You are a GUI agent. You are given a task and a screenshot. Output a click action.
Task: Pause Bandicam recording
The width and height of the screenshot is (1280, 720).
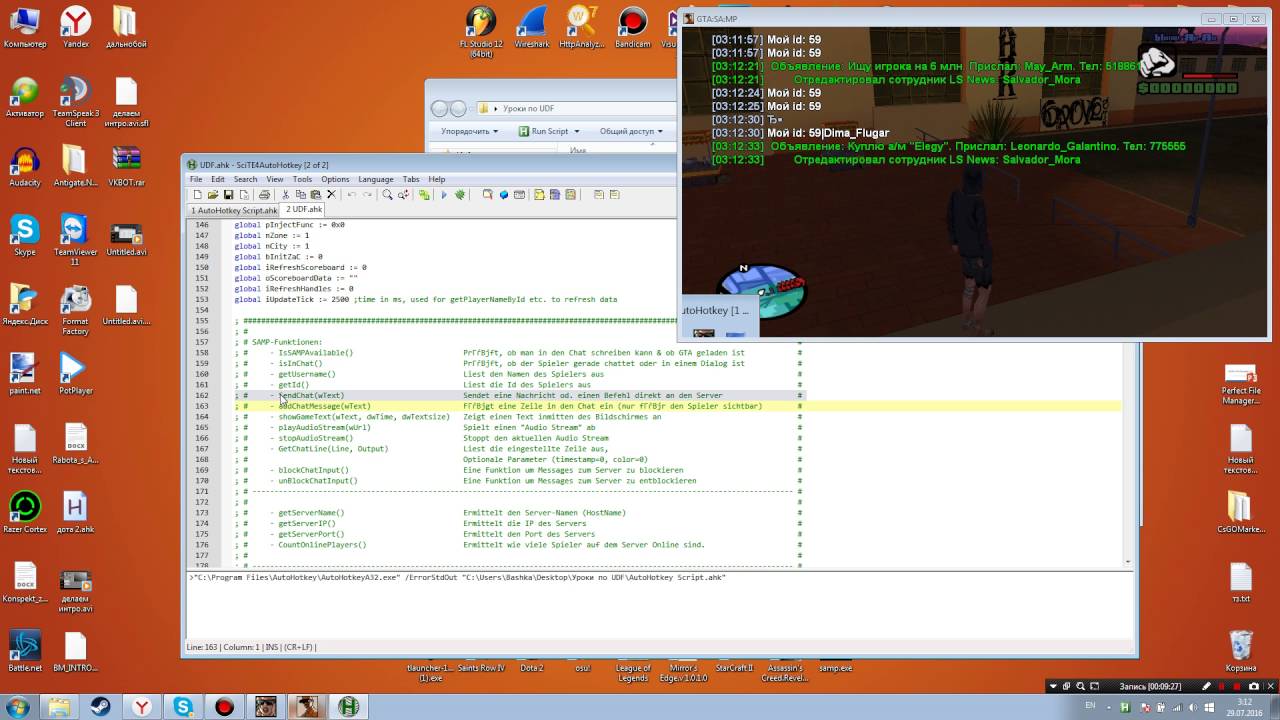tap(1221, 687)
